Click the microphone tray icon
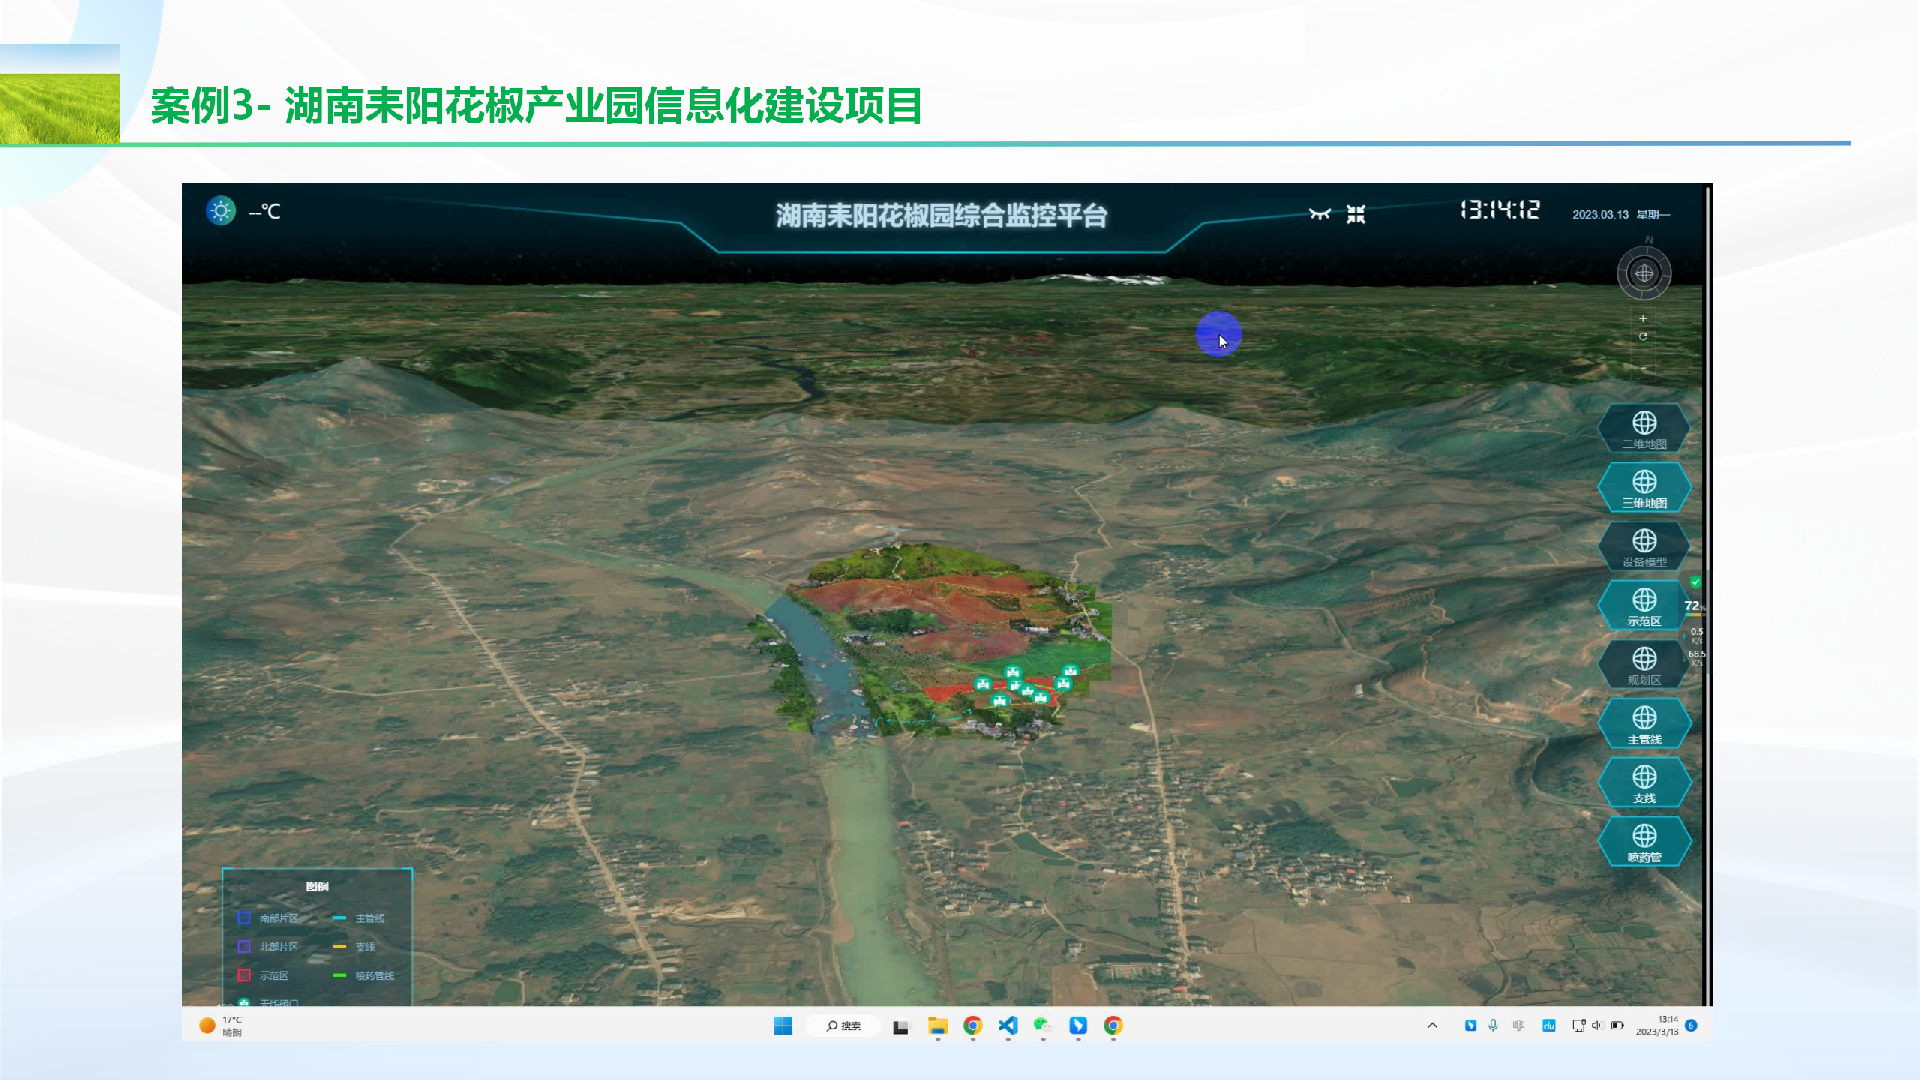This screenshot has width=1920, height=1080. (x=1493, y=1026)
